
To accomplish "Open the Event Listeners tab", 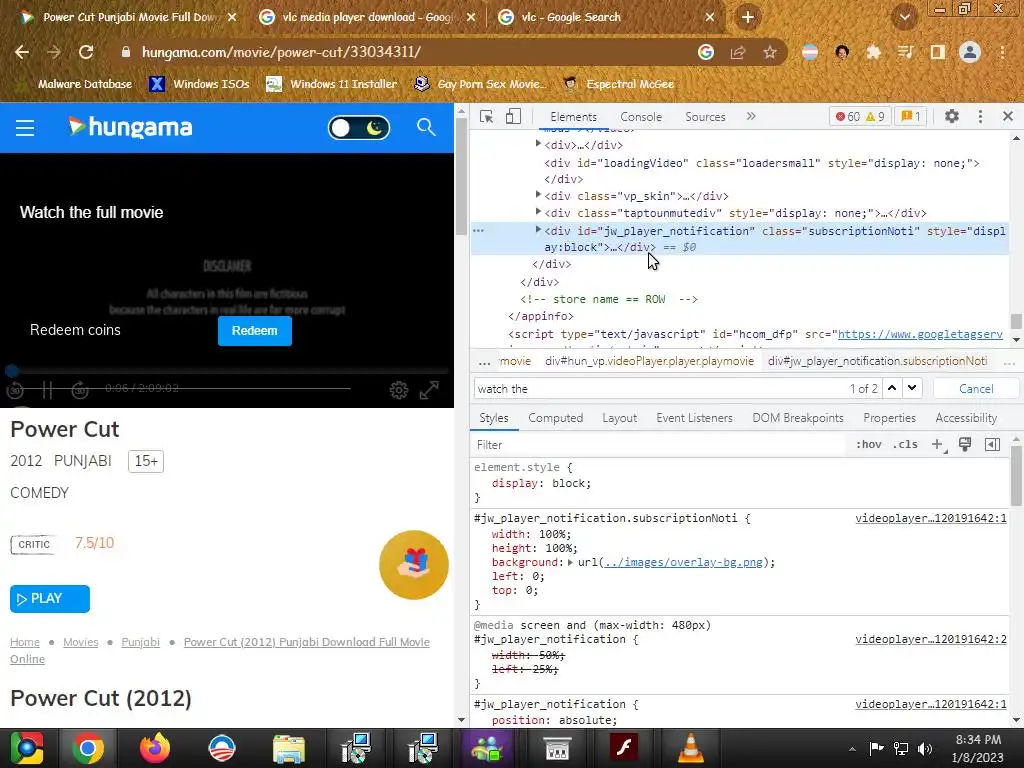I will (694, 418).
